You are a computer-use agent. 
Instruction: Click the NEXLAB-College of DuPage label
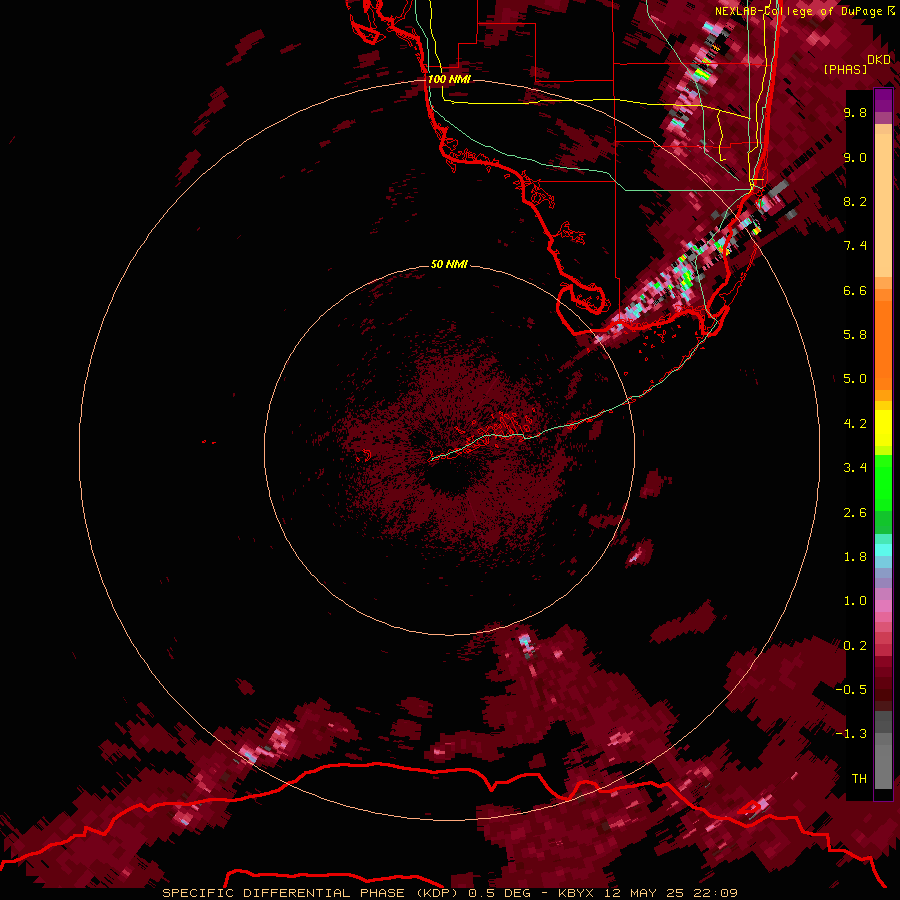[798, 11]
